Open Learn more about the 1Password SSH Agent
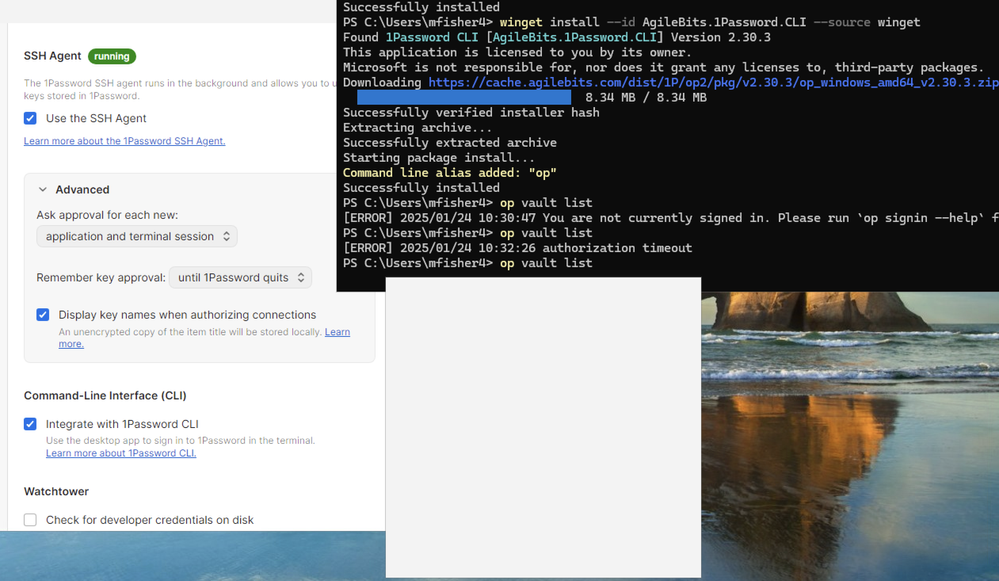This screenshot has height=581, width=999. click(x=124, y=141)
